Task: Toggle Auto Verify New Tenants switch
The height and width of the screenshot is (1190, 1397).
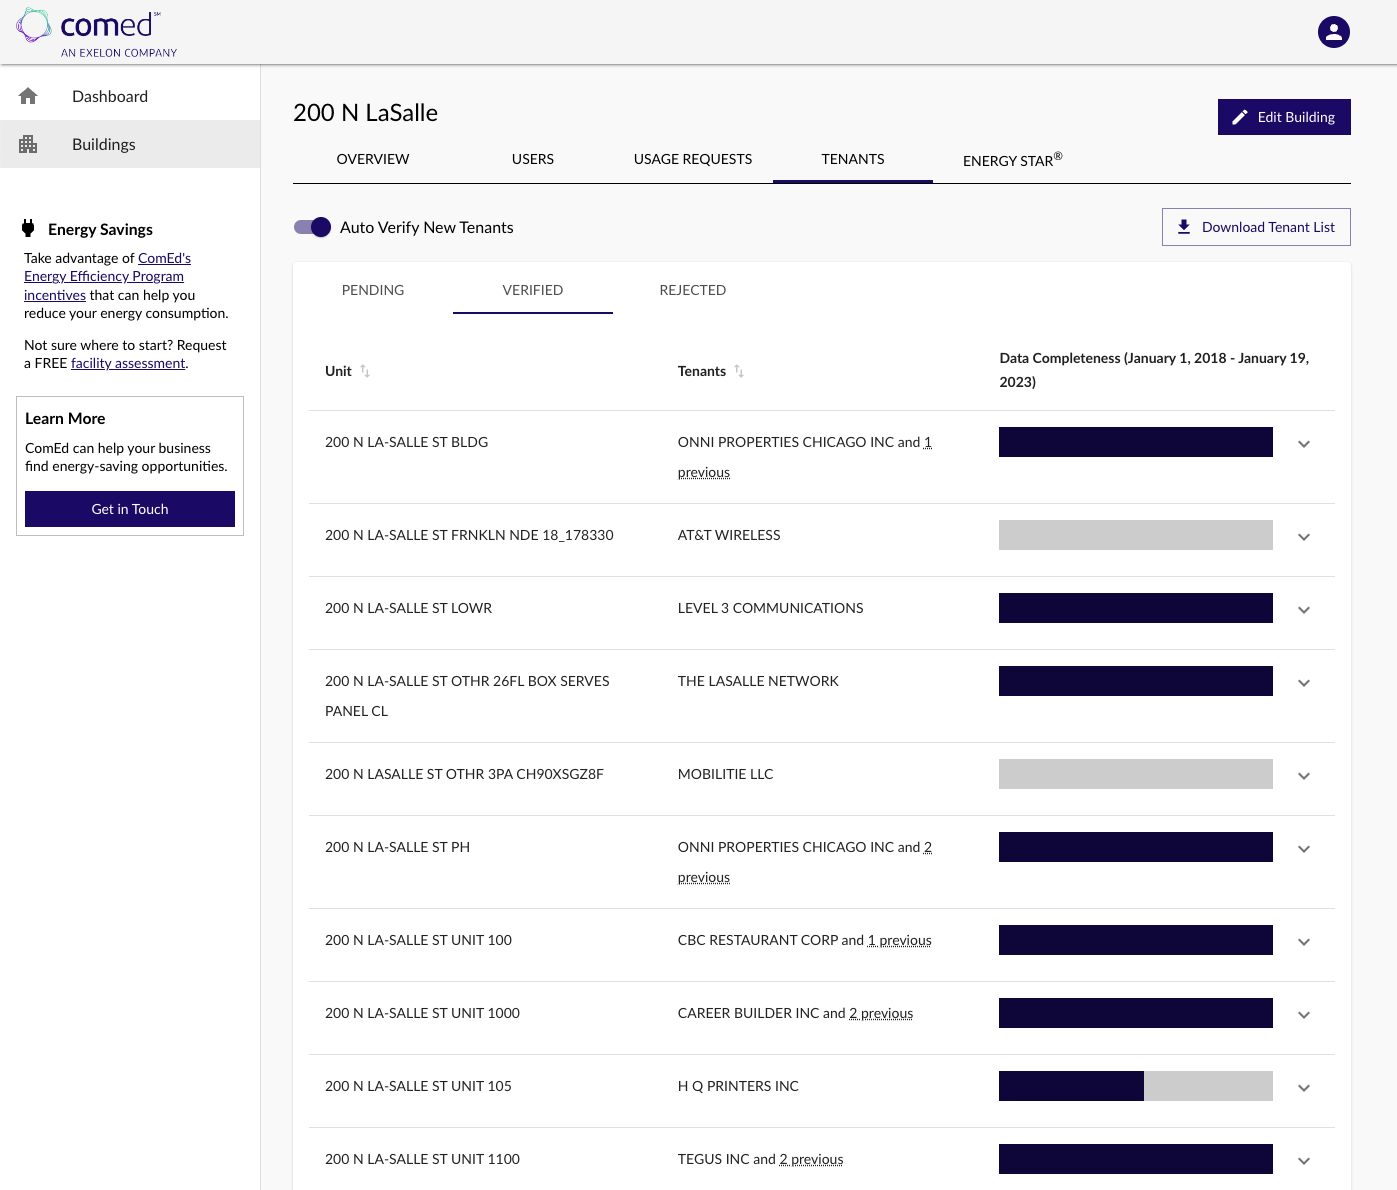Action: click(x=312, y=227)
